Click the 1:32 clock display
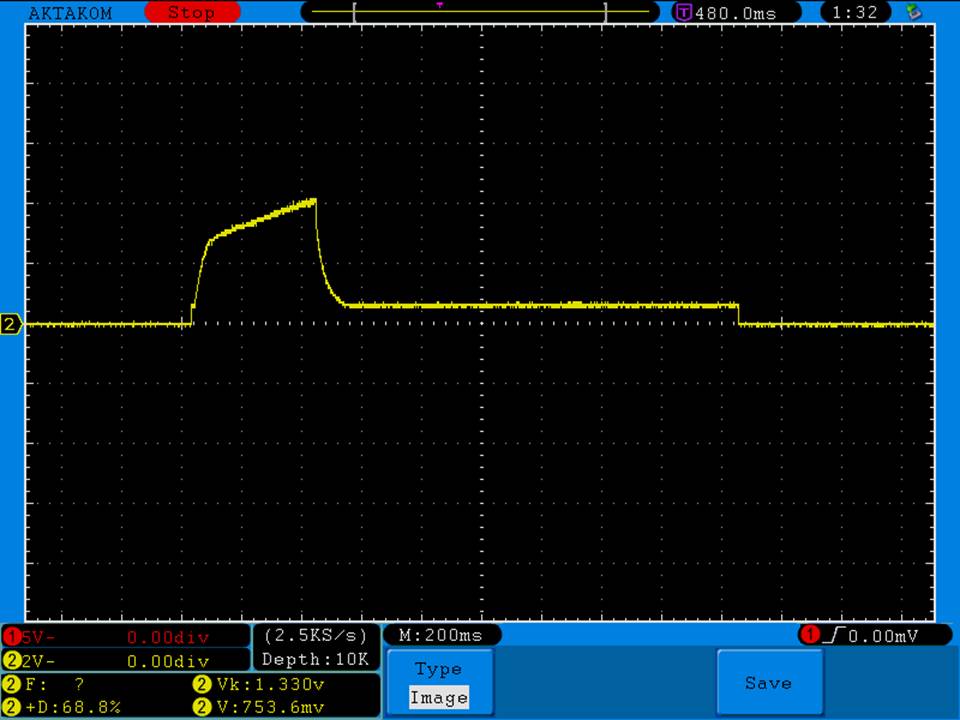This screenshot has width=960, height=720. pyautogui.click(x=854, y=12)
